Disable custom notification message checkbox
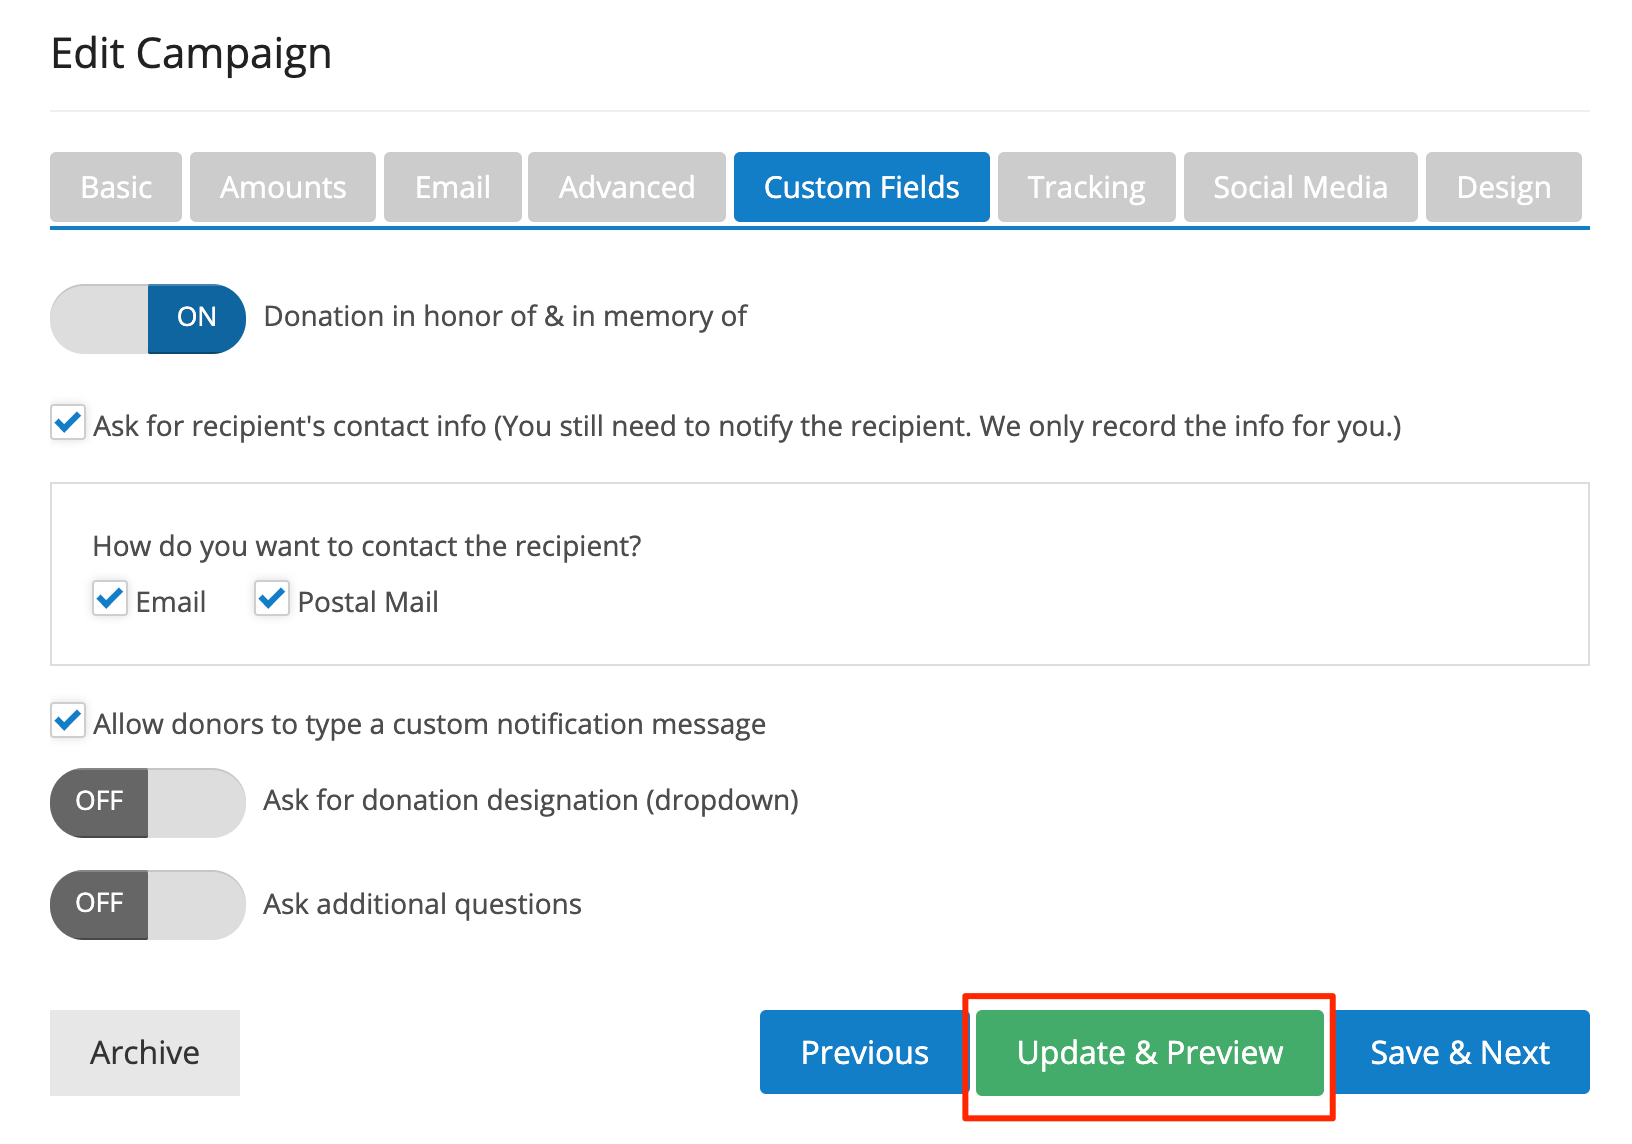1632x1144 pixels. click(68, 721)
